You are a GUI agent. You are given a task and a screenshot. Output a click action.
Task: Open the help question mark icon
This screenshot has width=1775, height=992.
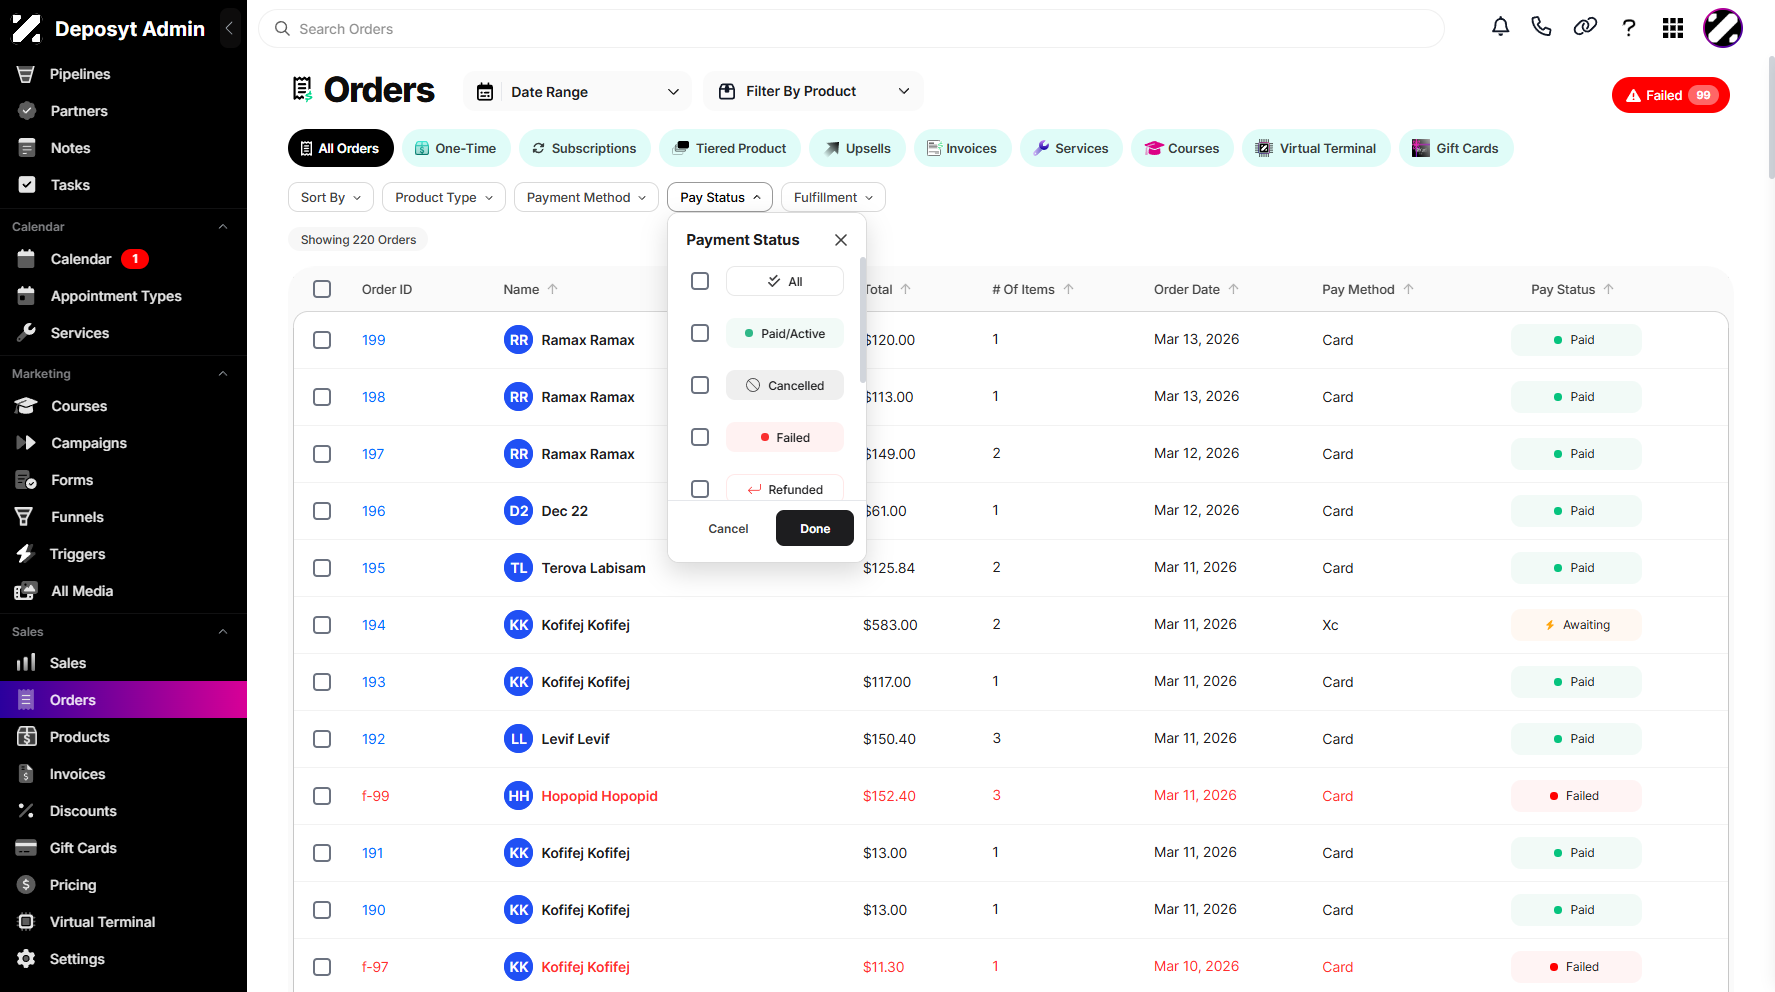coord(1629,28)
